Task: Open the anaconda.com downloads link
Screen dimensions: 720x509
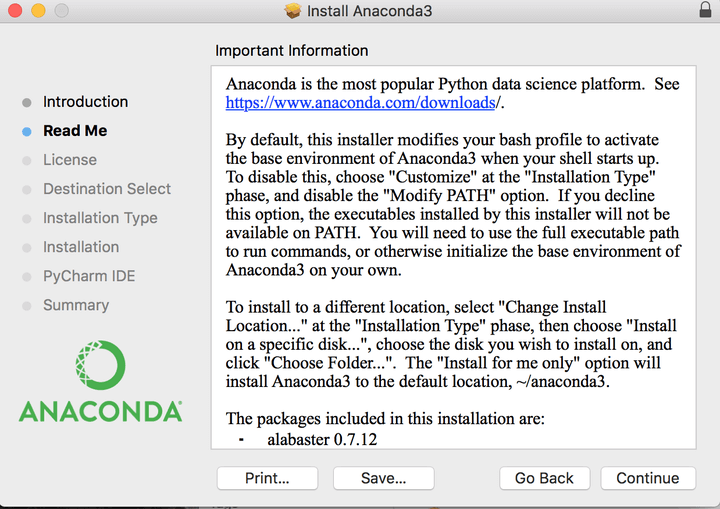Action: point(360,102)
